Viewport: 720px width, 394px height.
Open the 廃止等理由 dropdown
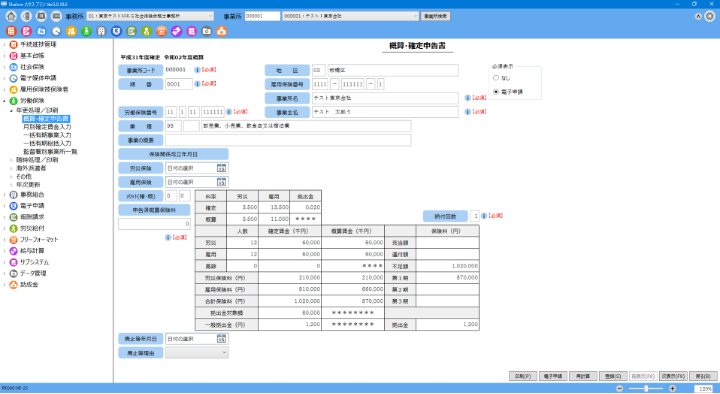click(224, 353)
